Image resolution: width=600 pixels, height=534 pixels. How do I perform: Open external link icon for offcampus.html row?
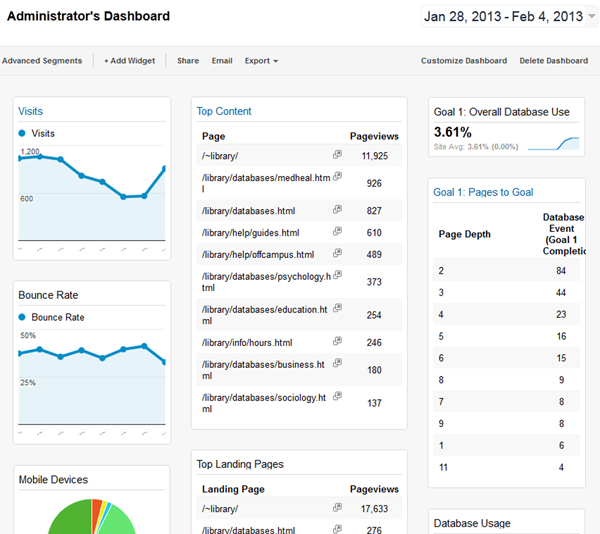tap(337, 254)
